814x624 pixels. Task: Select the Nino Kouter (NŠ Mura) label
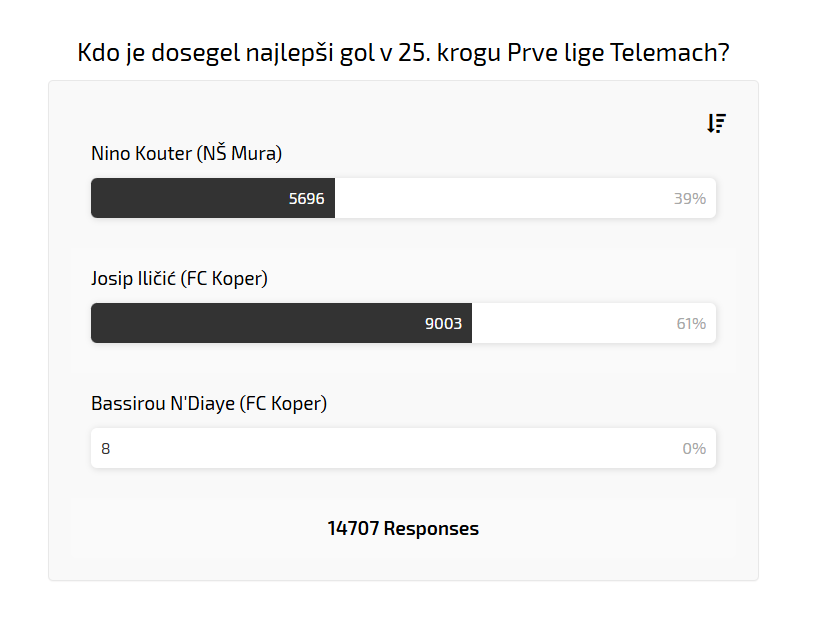186,154
